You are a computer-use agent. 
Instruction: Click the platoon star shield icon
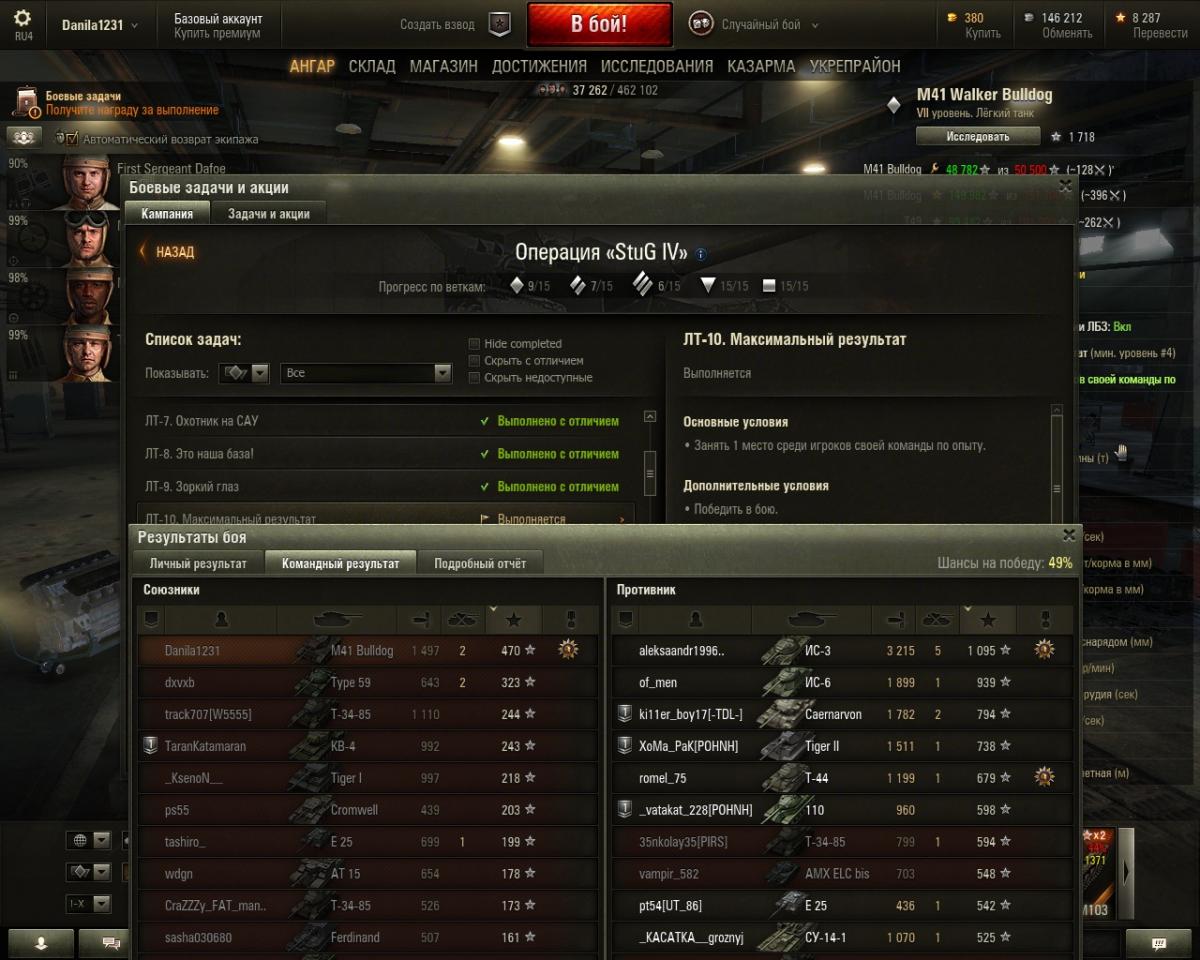click(x=499, y=25)
